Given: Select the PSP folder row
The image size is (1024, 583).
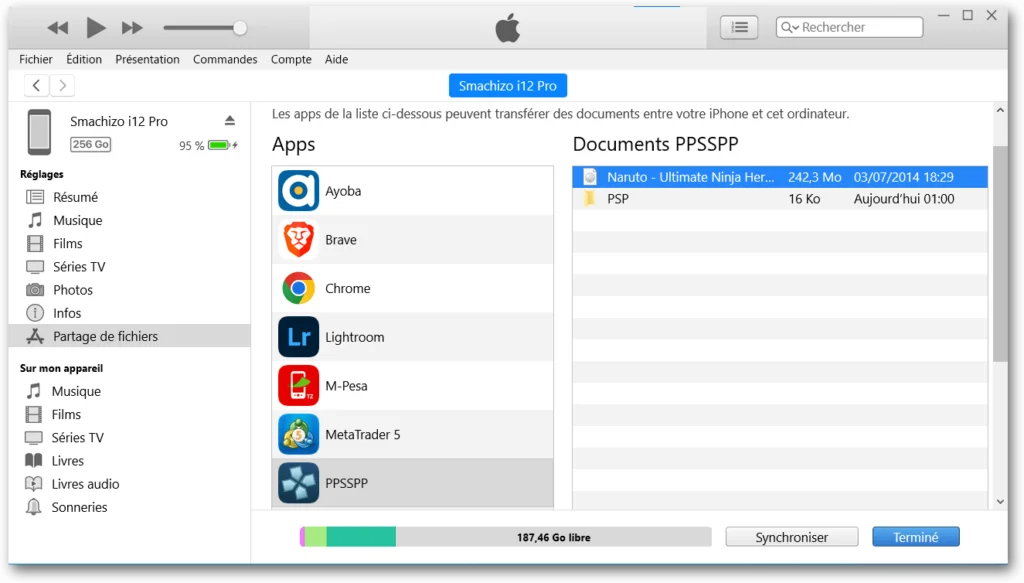Looking at the screenshot, I should pyautogui.click(x=780, y=199).
